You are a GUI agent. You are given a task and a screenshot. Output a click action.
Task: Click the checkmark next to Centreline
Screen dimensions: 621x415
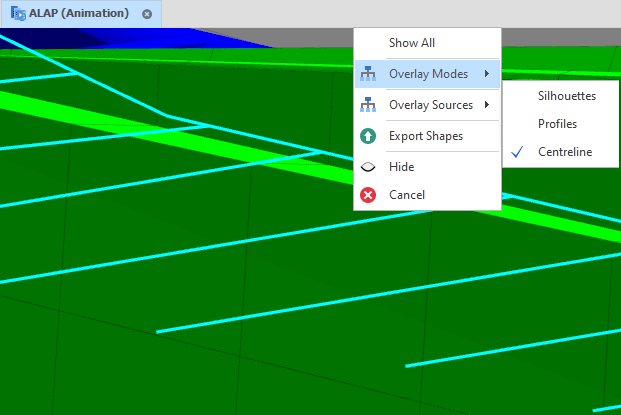click(x=517, y=152)
